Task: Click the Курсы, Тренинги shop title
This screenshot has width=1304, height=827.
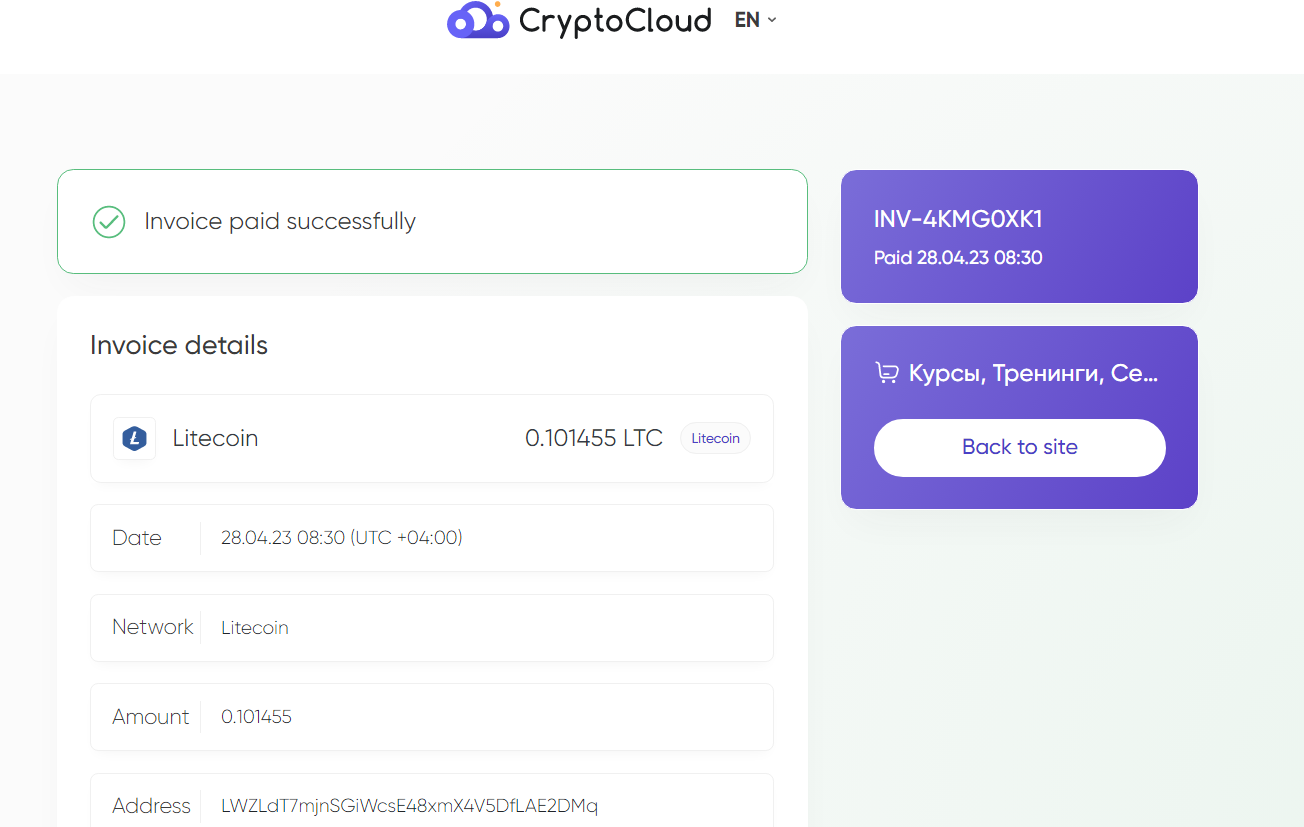Action: click(x=1033, y=374)
